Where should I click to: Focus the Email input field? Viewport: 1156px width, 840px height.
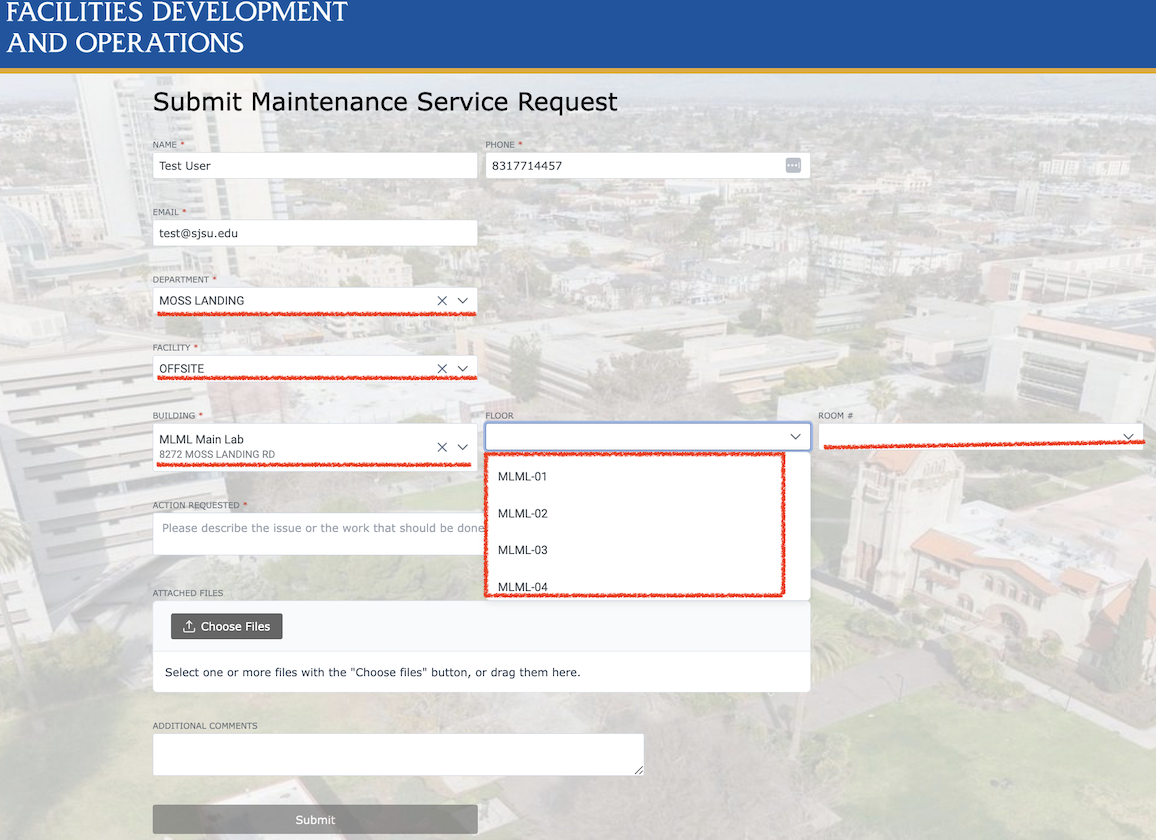click(x=315, y=233)
